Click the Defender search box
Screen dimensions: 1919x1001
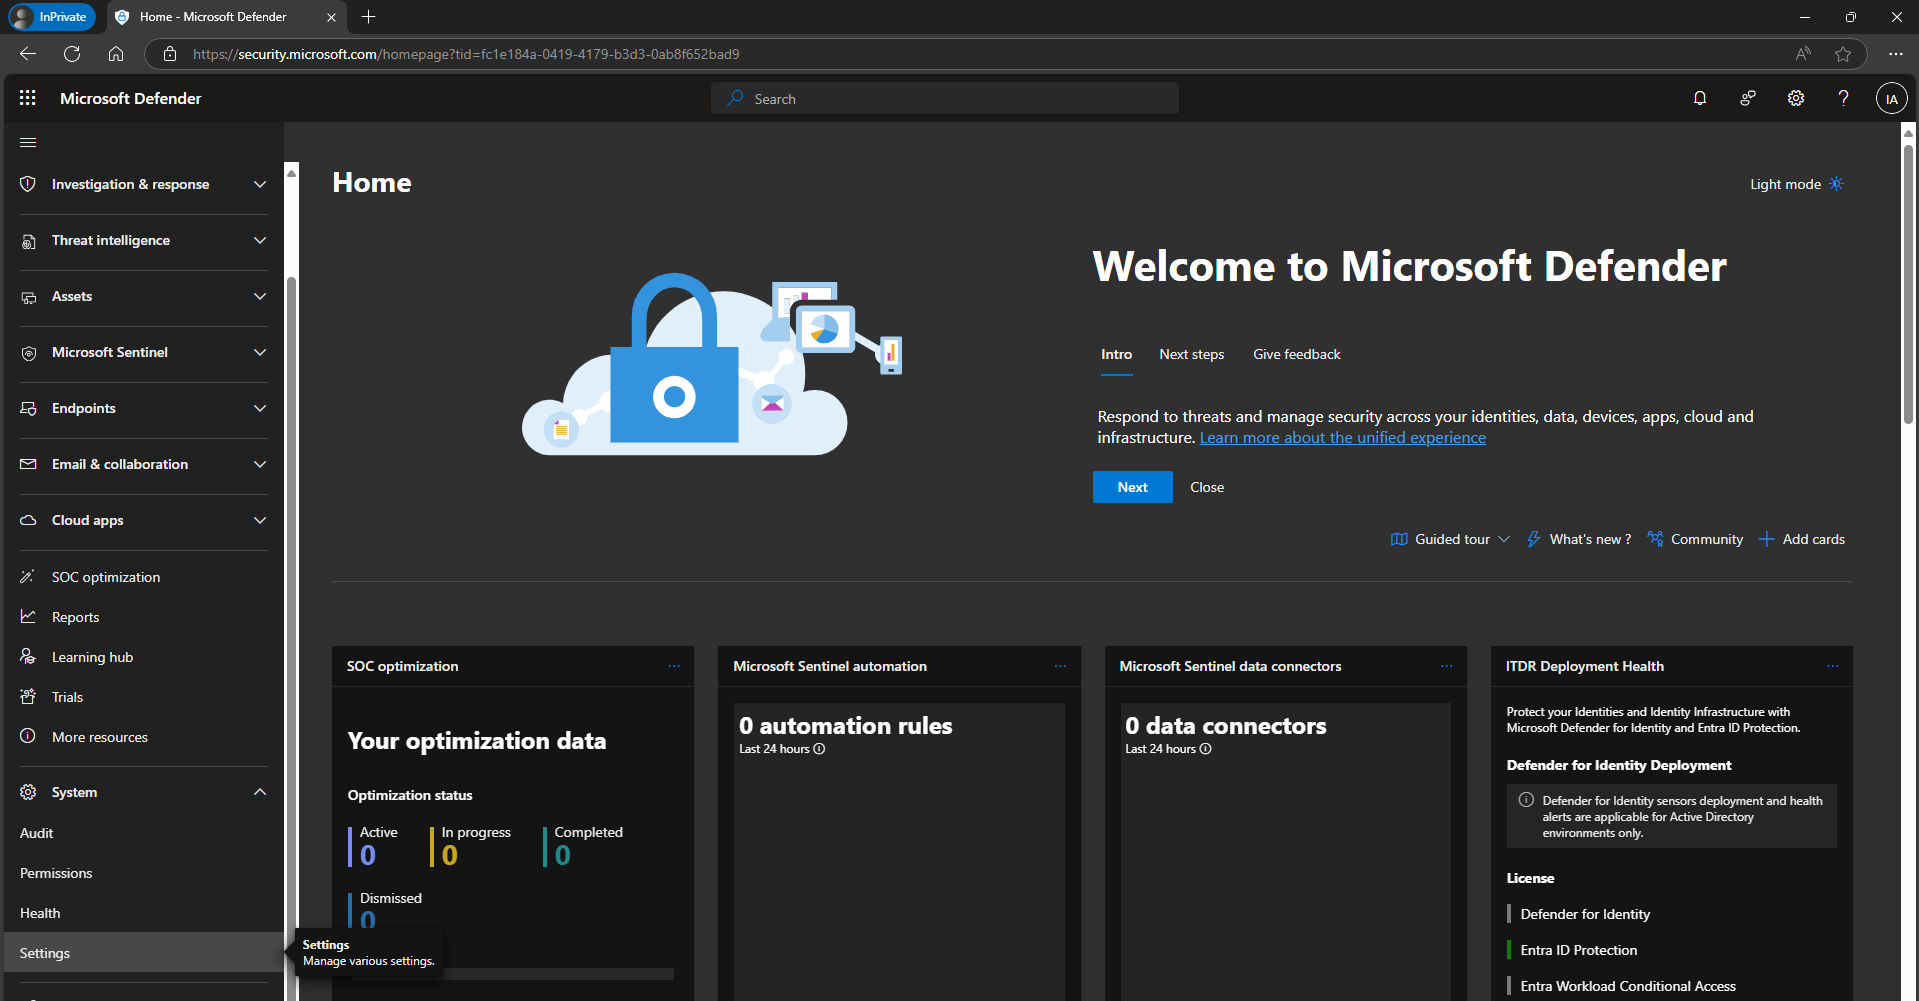coord(945,98)
